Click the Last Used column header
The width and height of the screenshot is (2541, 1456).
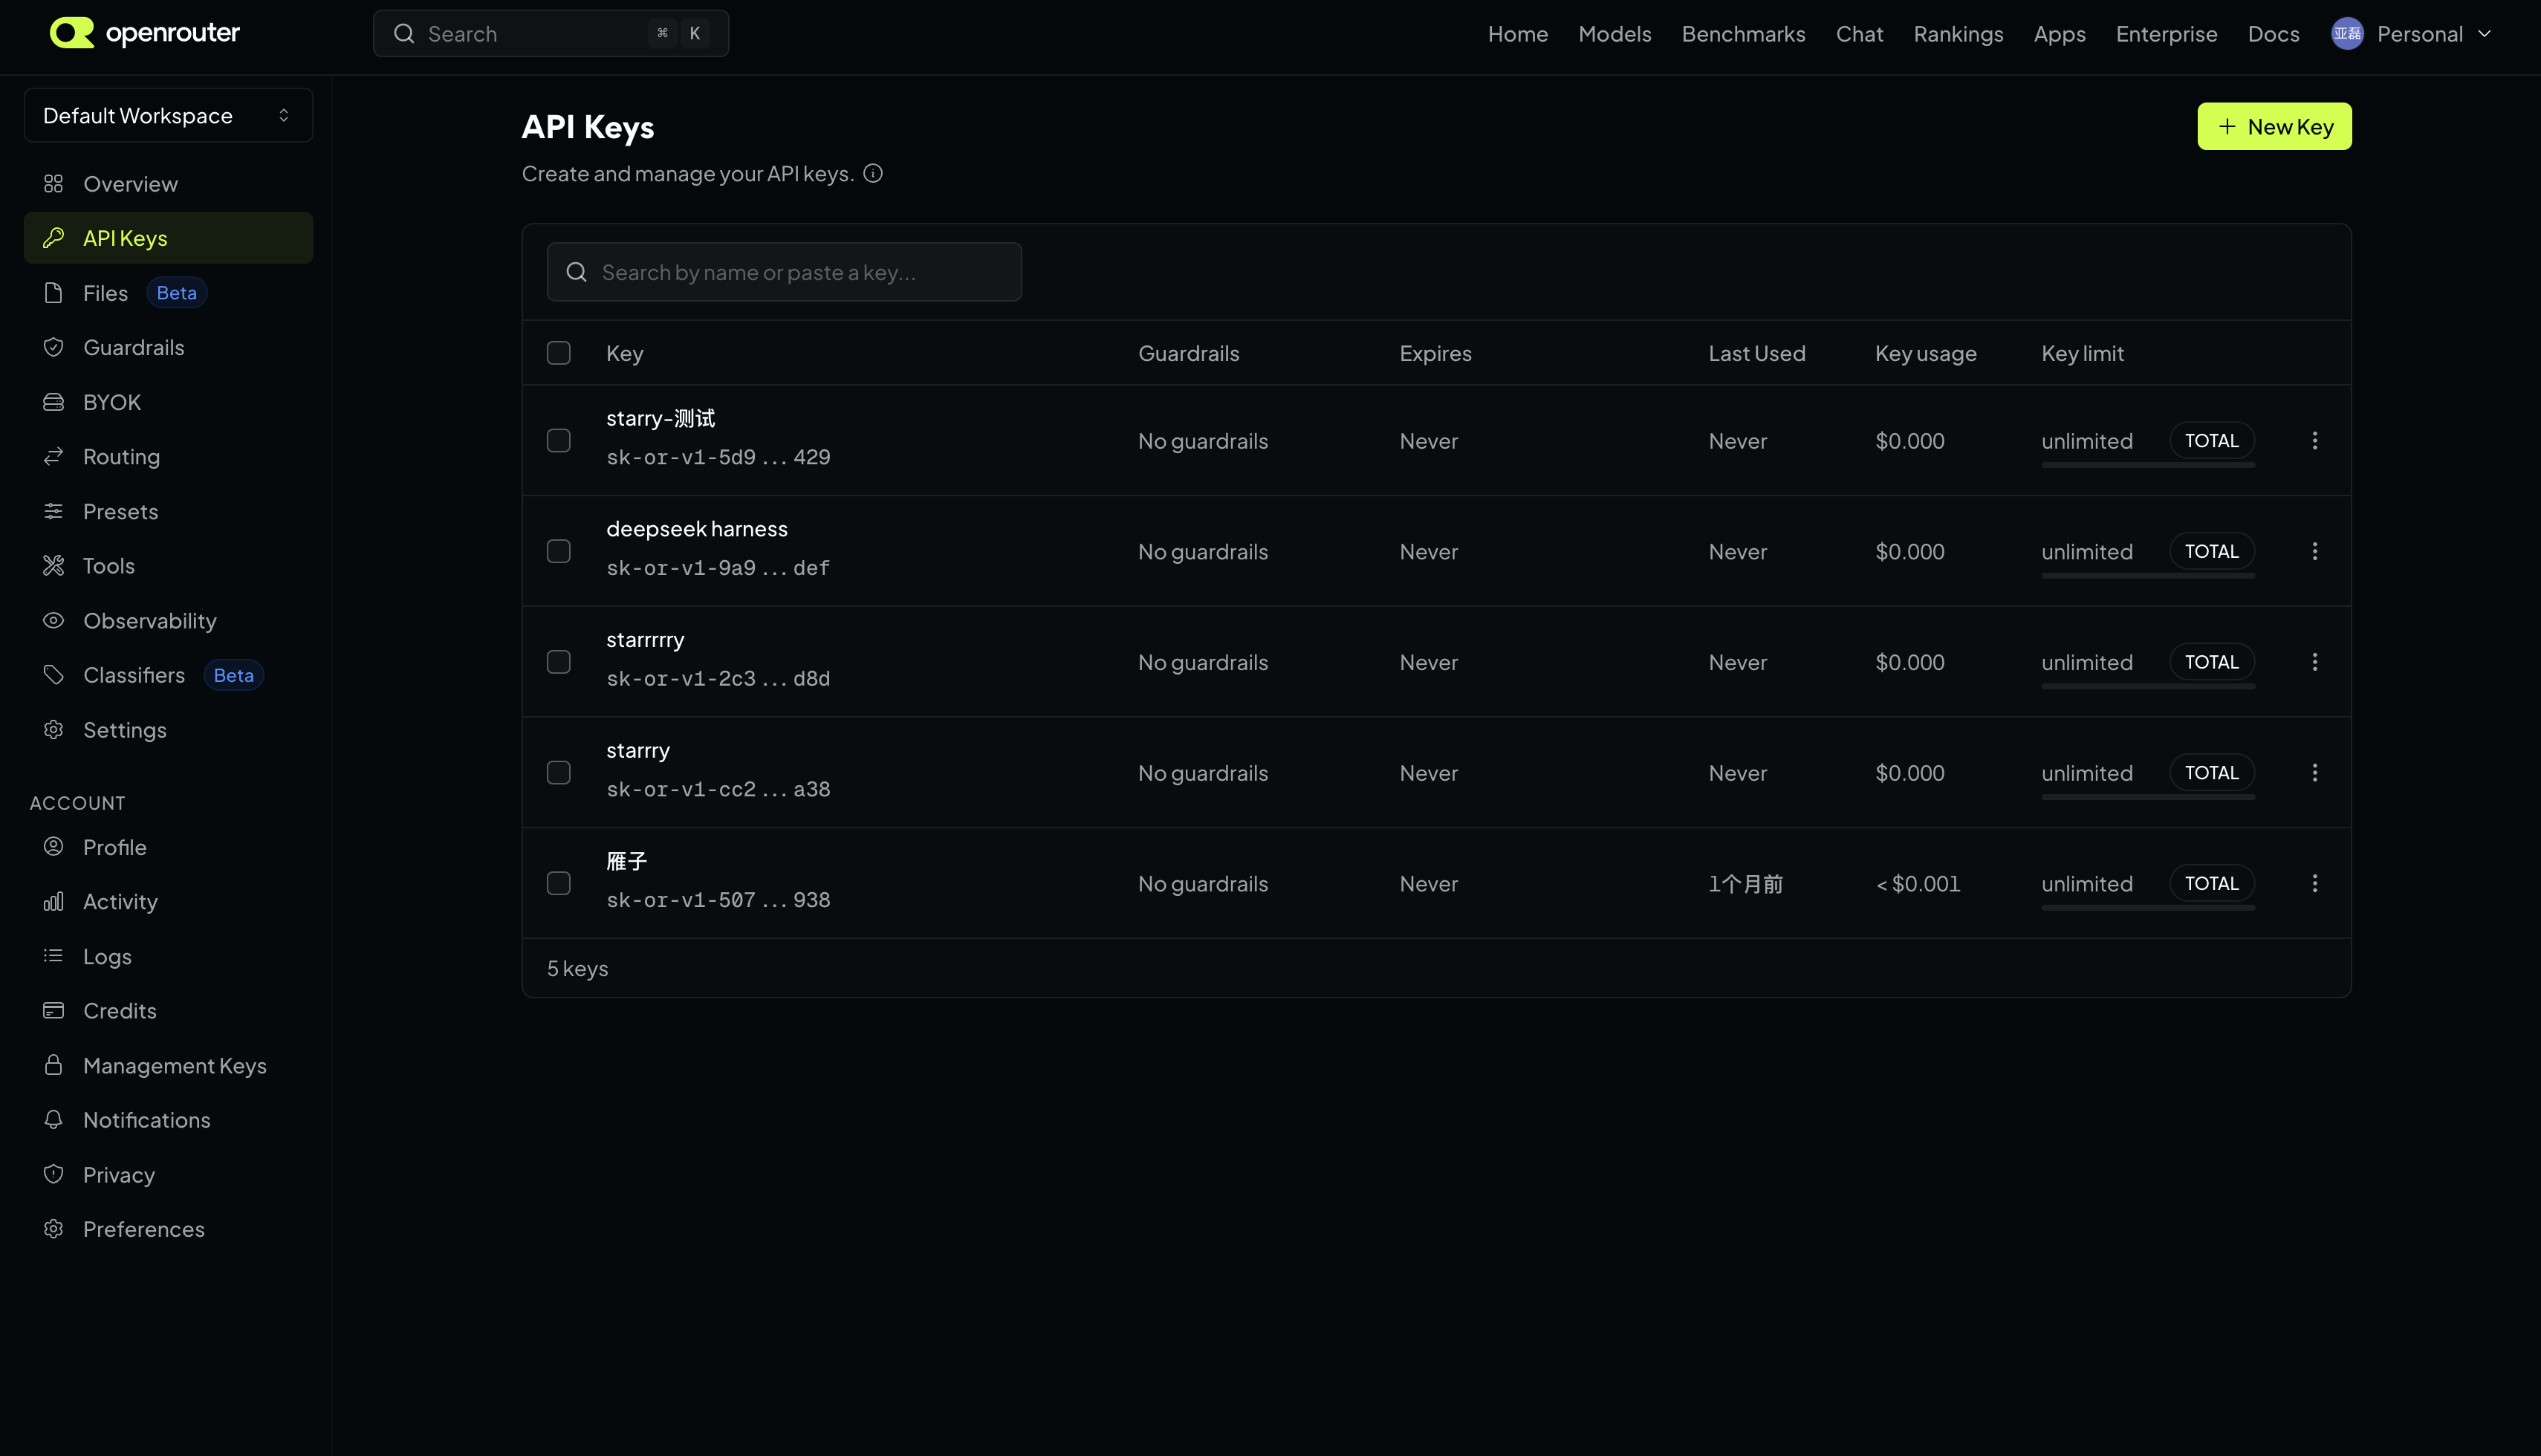click(x=1757, y=353)
